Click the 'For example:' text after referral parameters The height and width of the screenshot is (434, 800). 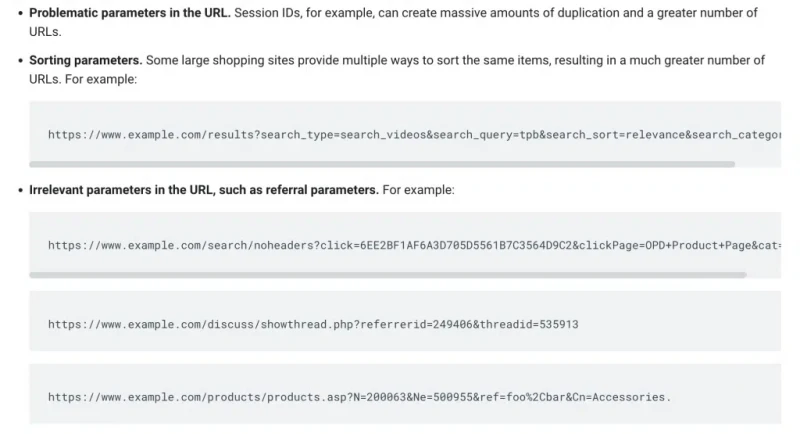(418, 190)
